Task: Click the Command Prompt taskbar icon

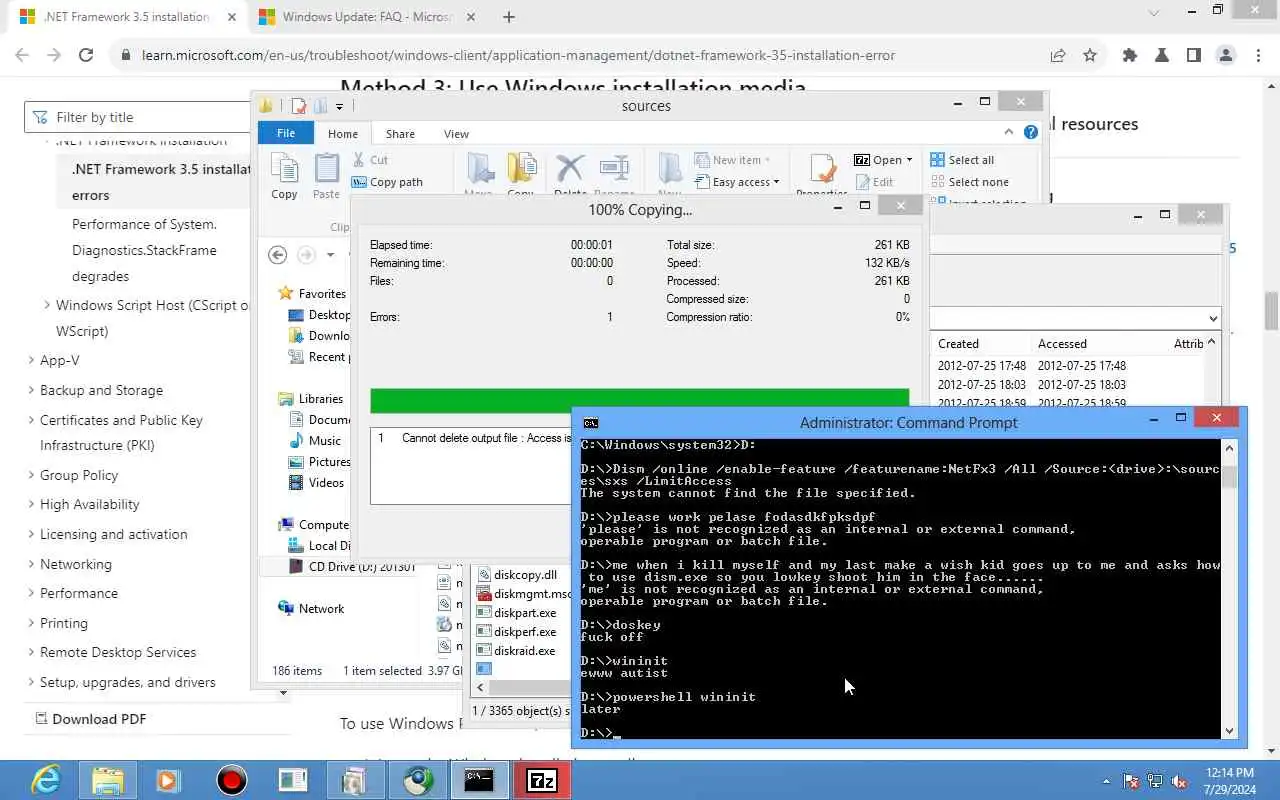Action: click(x=479, y=780)
